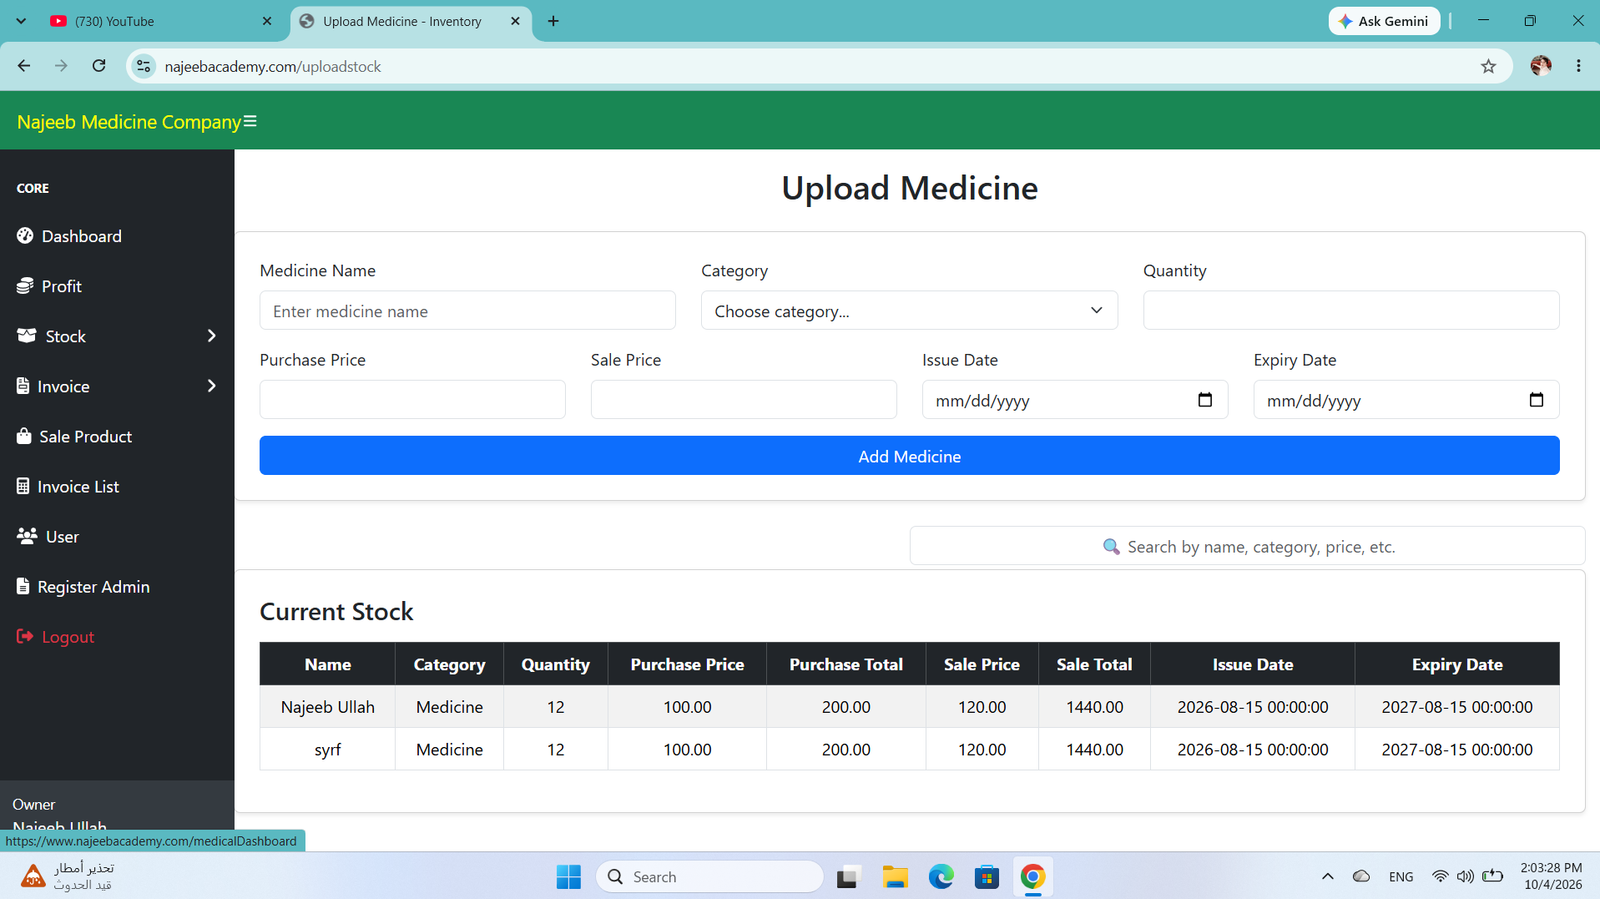Open Microsoft Store from the taskbar
Screen dimensions: 1600x899
click(x=987, y=877)
